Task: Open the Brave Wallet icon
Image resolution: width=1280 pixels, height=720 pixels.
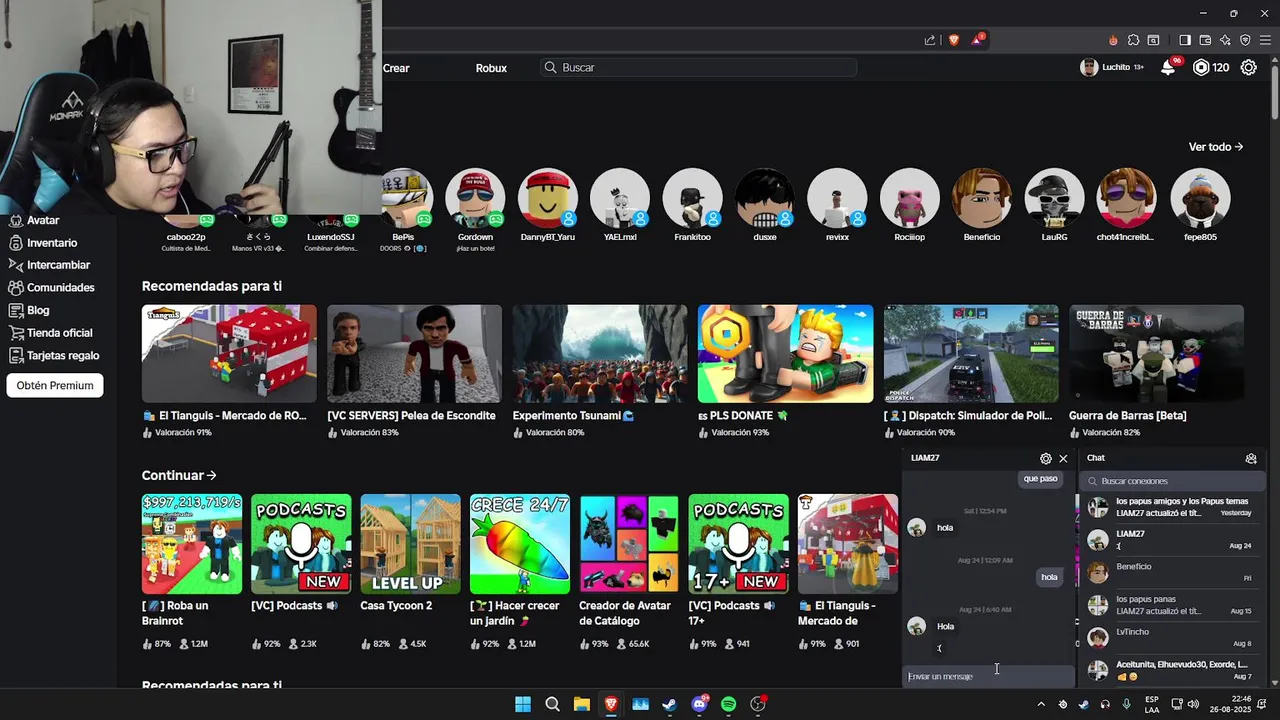Action: (x=1205, y=40)
